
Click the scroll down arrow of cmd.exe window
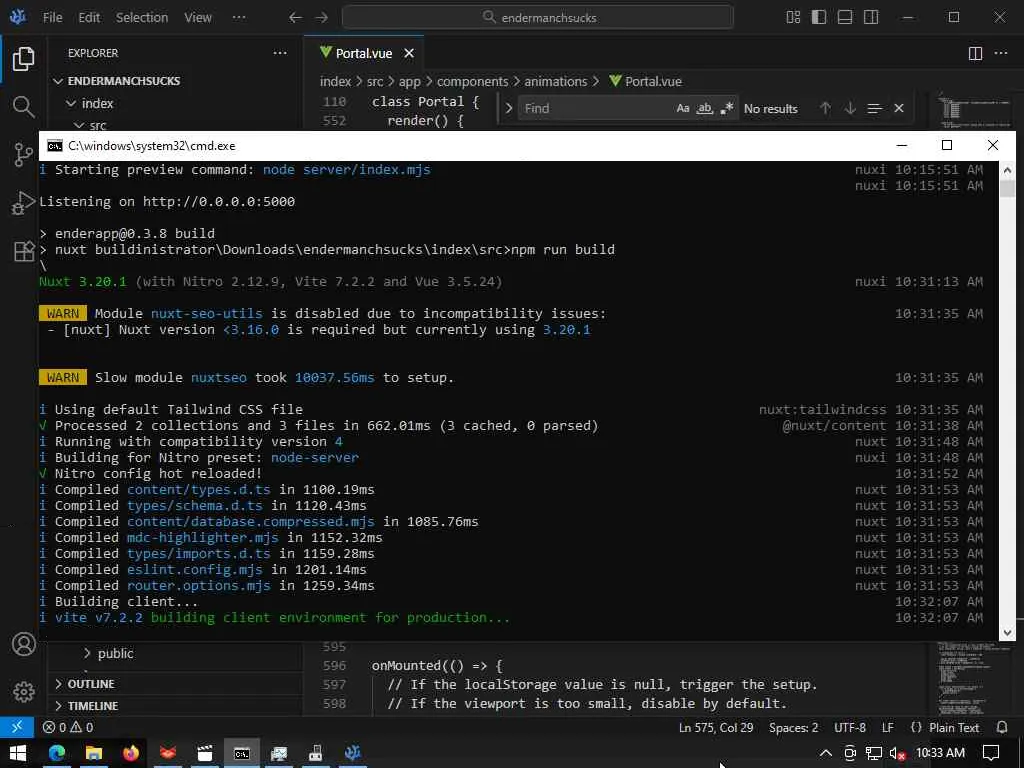(1007, 632)
